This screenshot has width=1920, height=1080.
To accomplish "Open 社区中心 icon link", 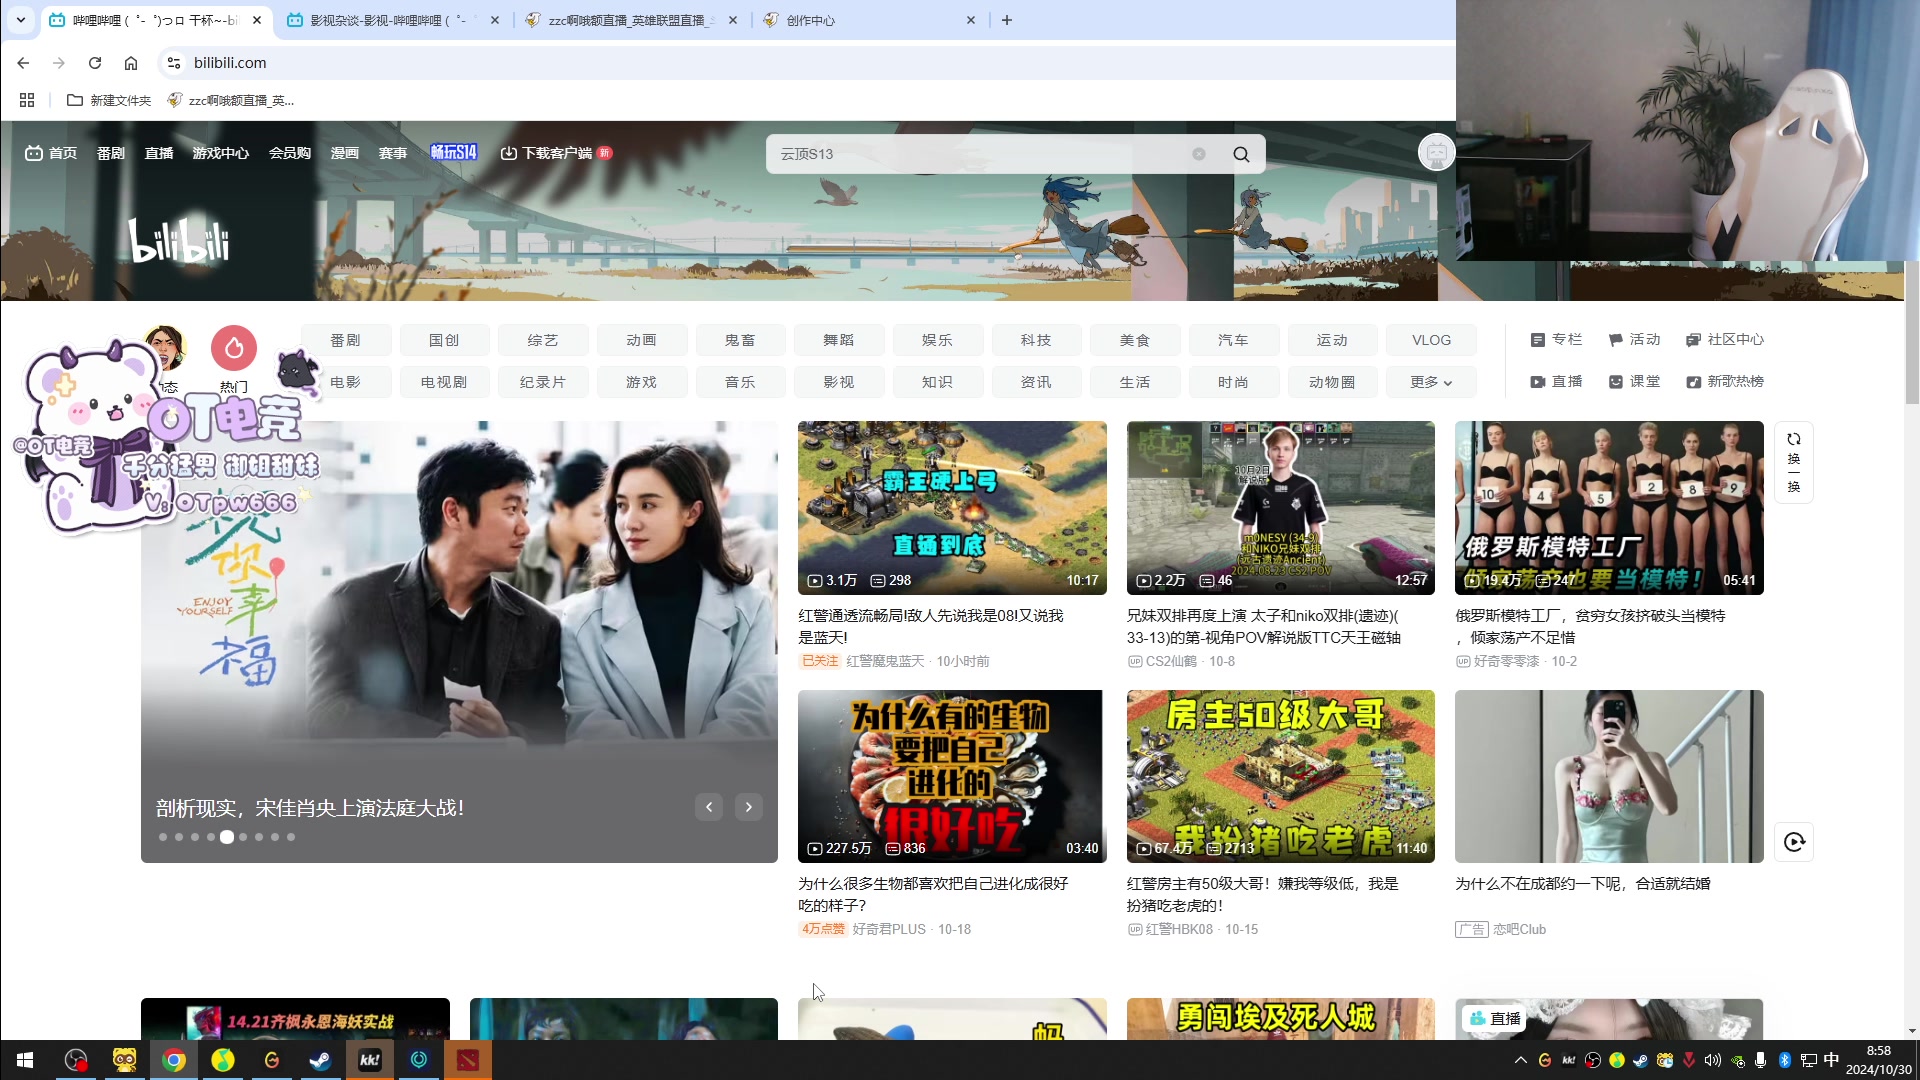I will 1725,340.
